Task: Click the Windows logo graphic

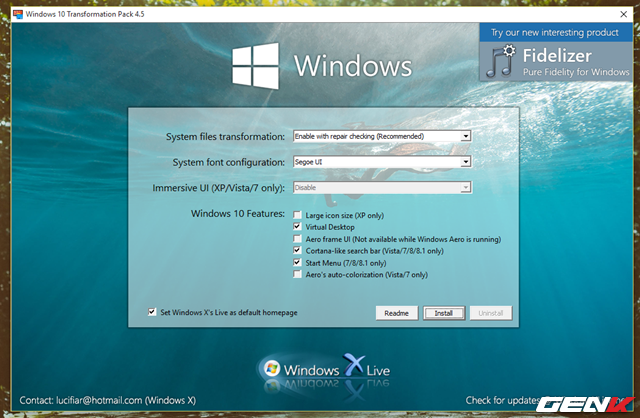Action: point(256,66)
